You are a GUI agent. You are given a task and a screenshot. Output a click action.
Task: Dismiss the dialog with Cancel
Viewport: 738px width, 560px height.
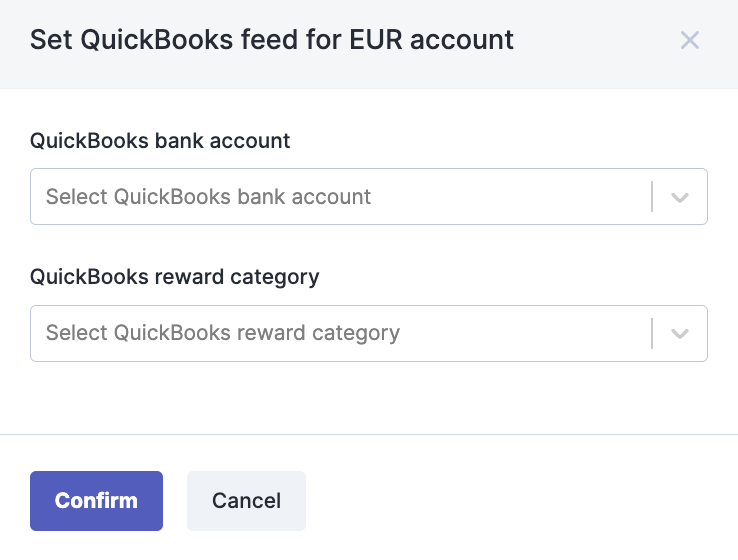246,501
